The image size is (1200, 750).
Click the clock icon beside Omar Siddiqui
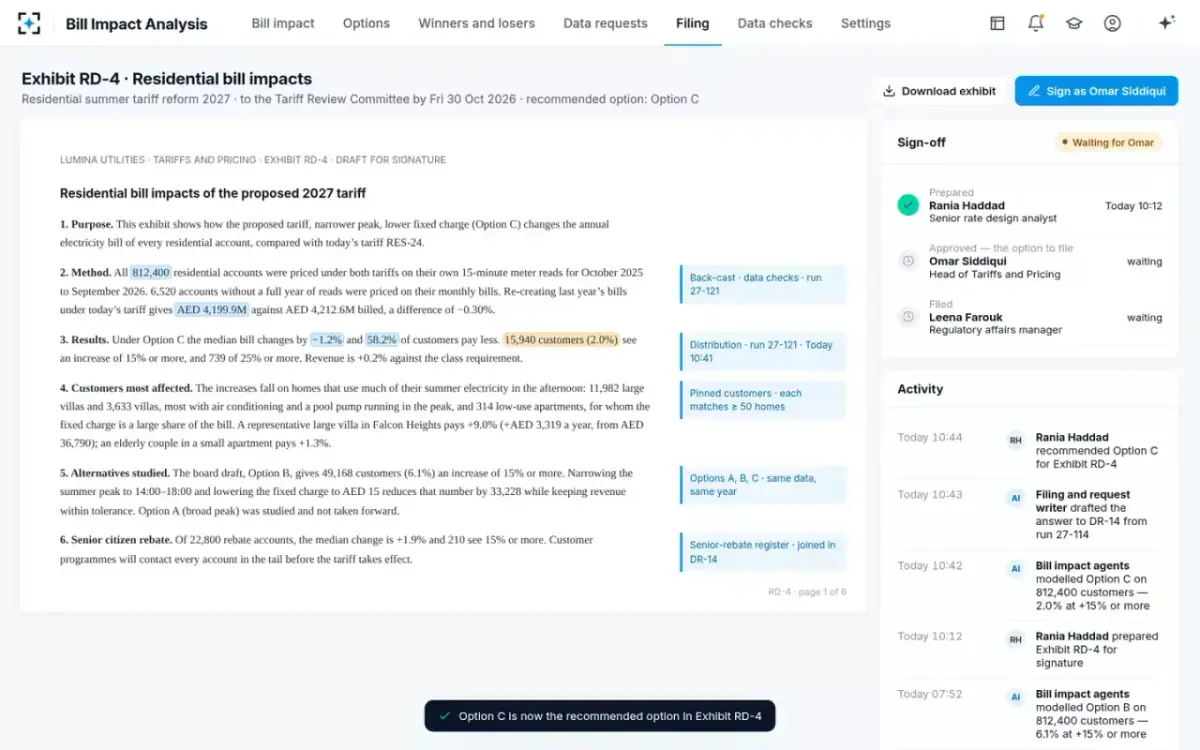908,261
